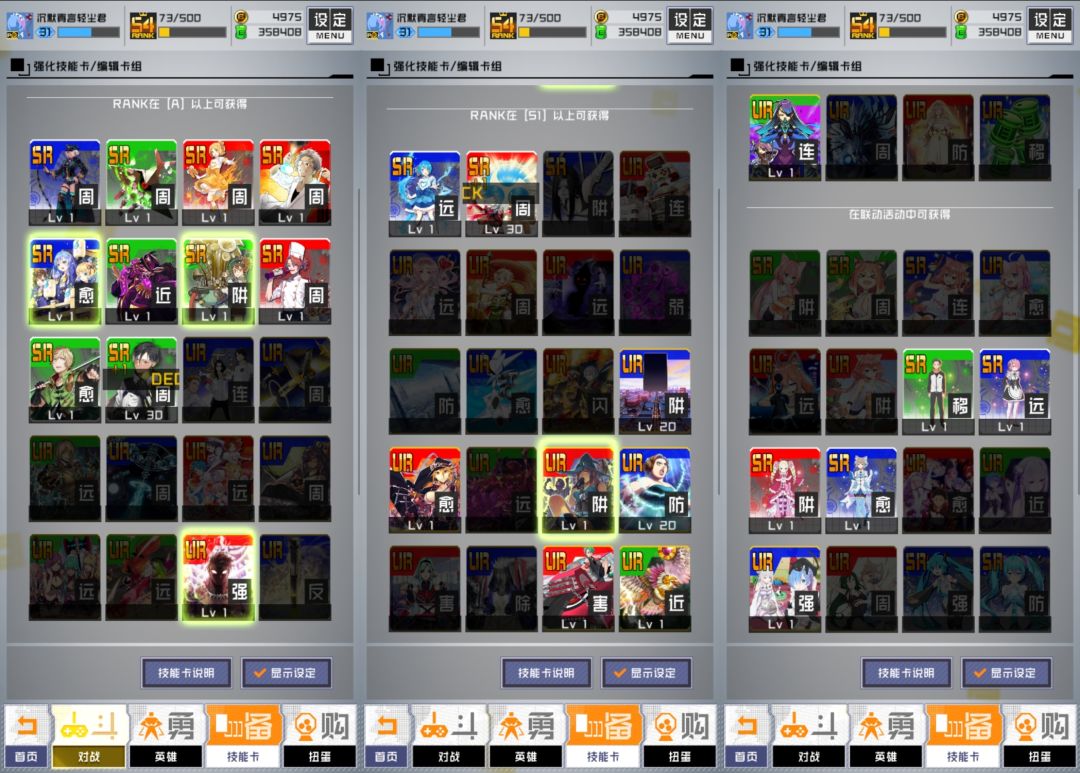Screen dimensions: 1080x773
Task: Select UR 害 Lv 1 card in middle panel
Action: 578,589
